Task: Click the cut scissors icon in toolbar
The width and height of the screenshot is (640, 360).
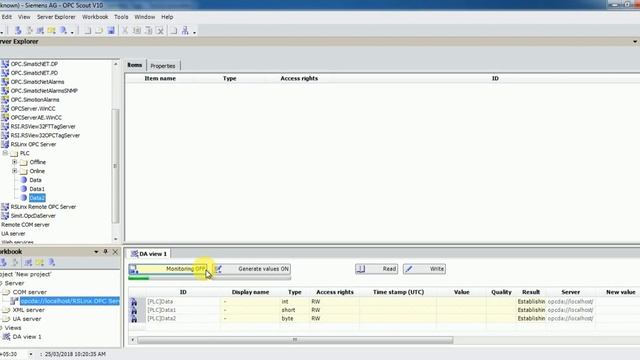Action: tap(125, 31)
